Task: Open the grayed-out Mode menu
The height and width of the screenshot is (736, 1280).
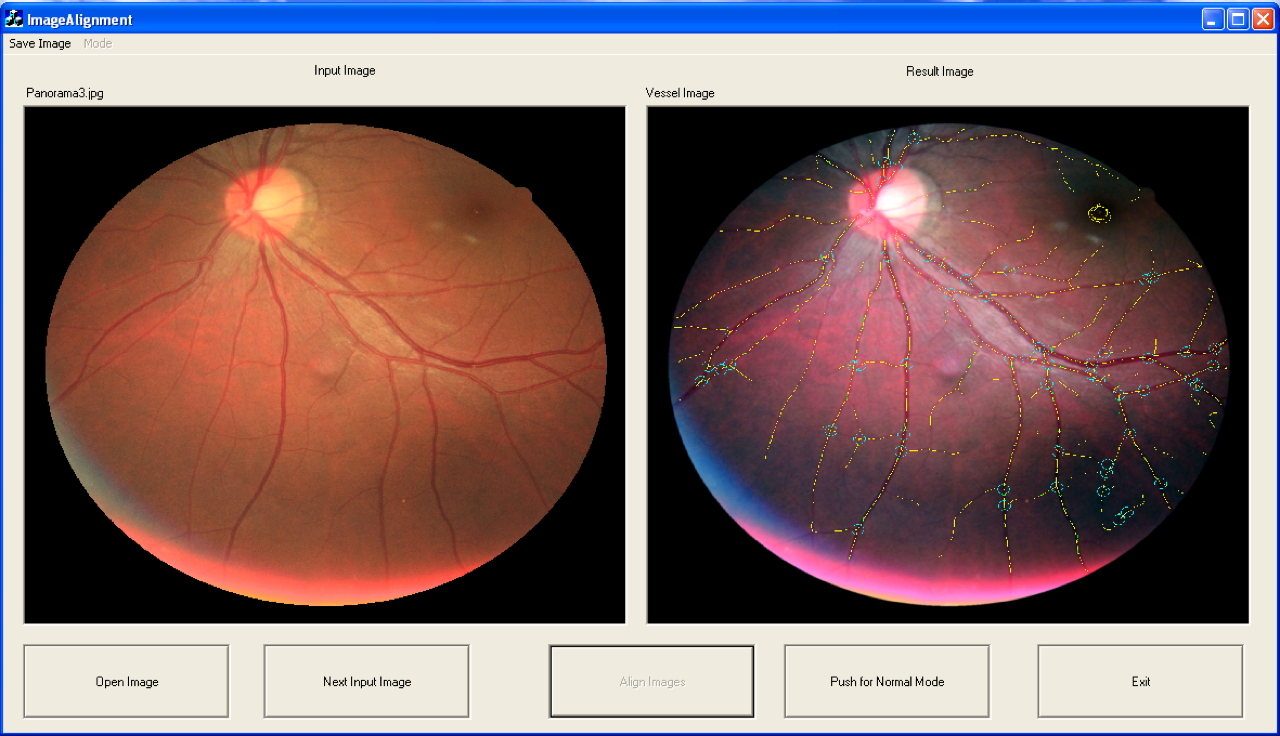Action: (98, 44)
